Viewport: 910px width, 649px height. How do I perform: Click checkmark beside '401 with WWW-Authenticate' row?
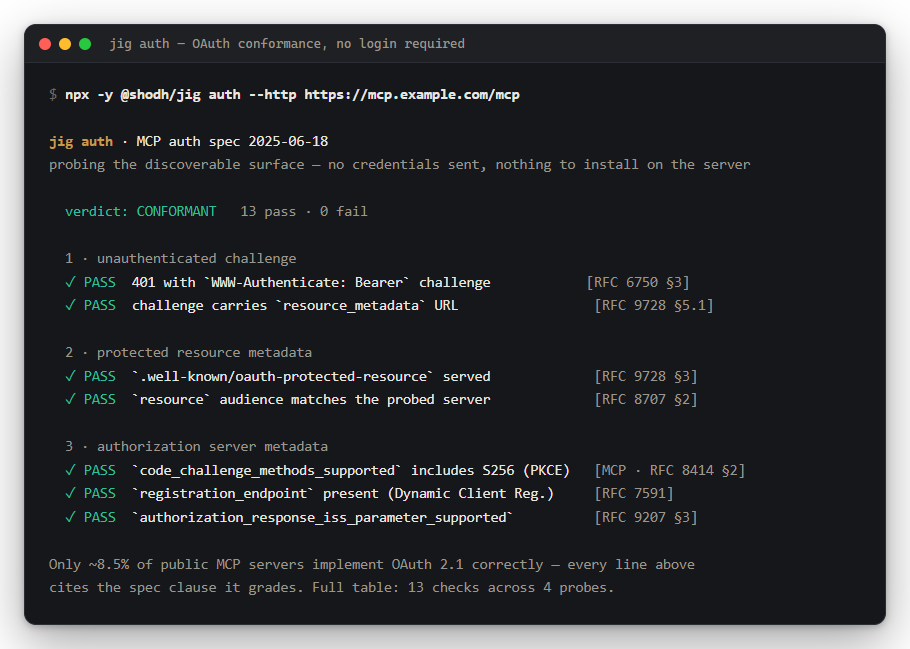[x=70, y=283]
